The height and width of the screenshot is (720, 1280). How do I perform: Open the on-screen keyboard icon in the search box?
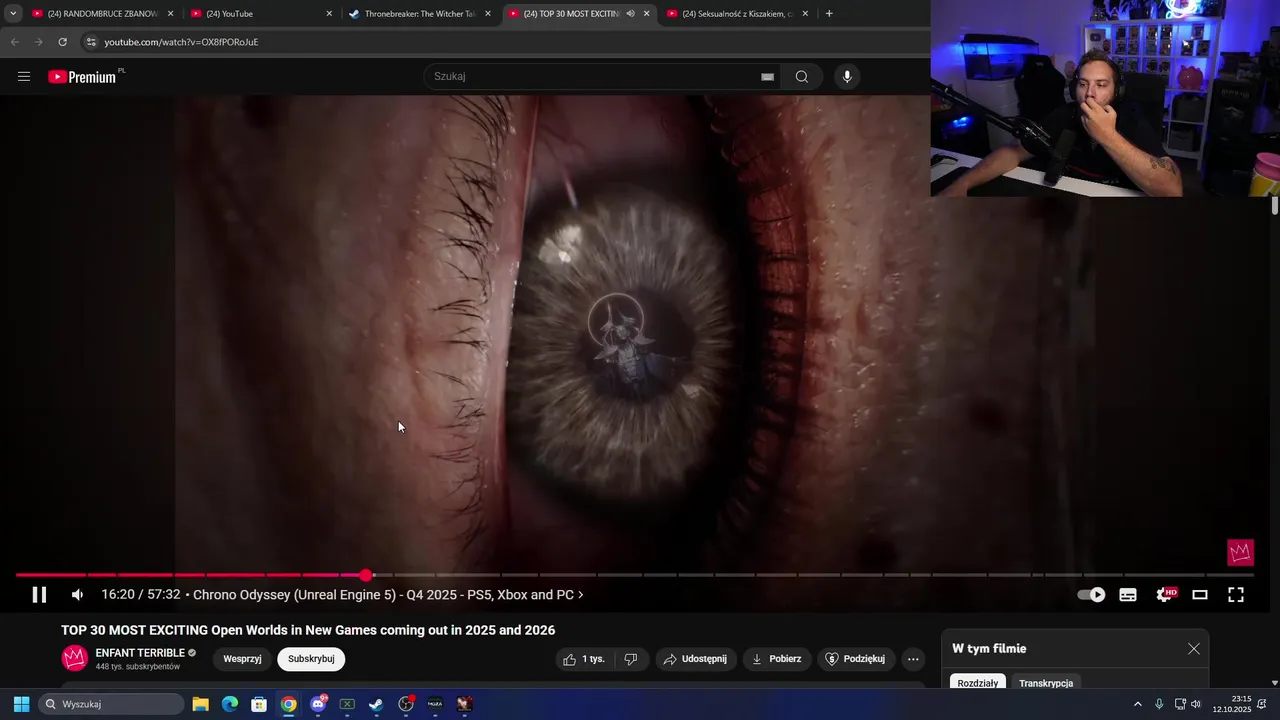767,77
